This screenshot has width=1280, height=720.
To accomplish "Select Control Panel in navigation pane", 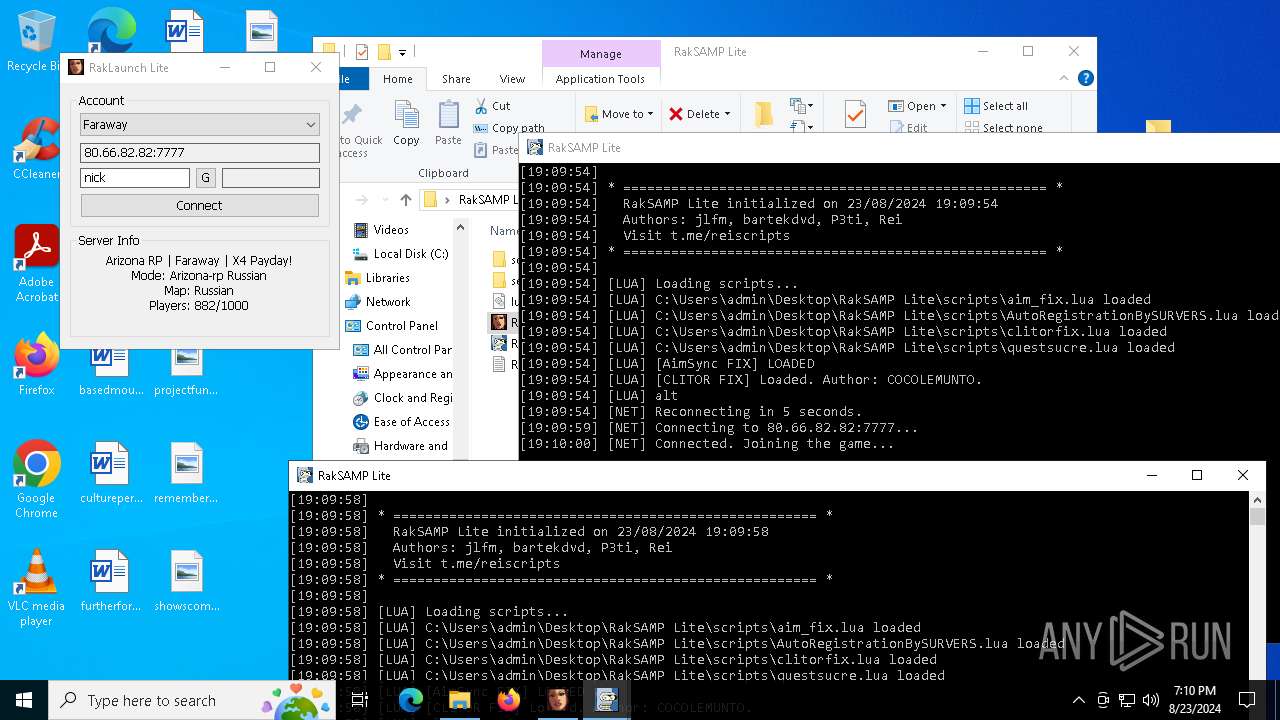I will pyautogui.click(x=391, y=326).
